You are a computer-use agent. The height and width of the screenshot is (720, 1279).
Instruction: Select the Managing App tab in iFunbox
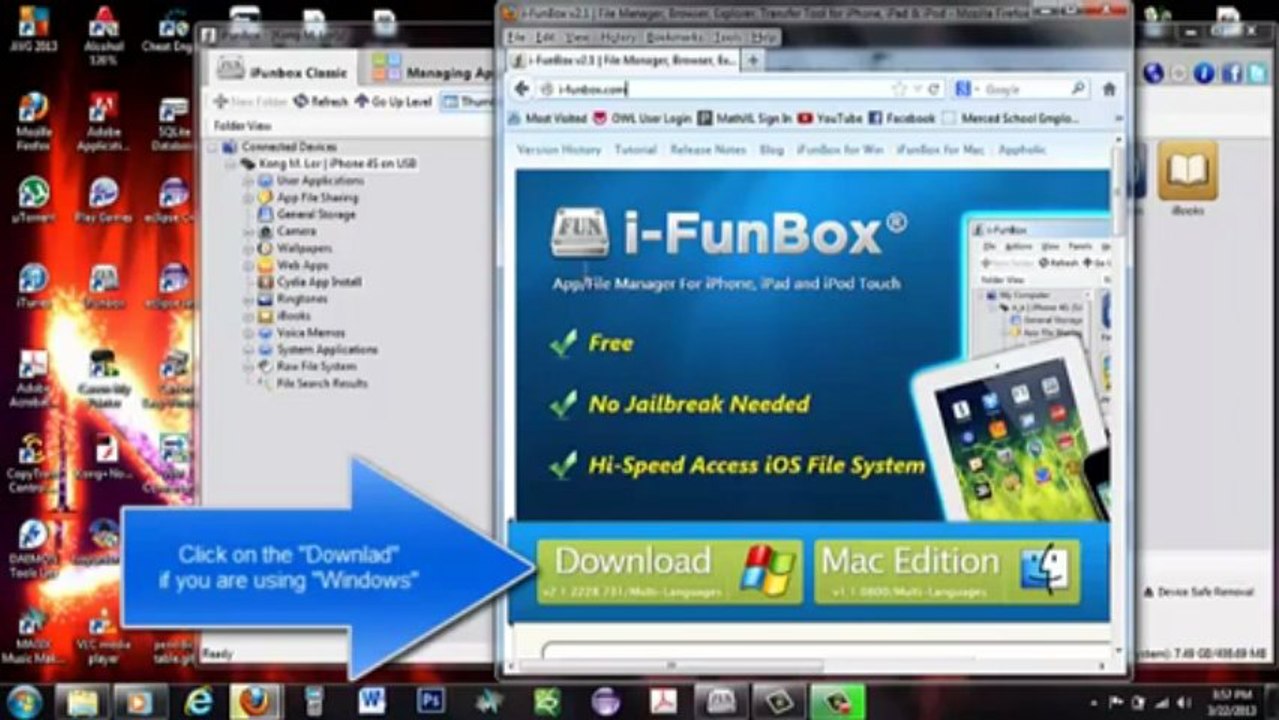coord(433,72)
